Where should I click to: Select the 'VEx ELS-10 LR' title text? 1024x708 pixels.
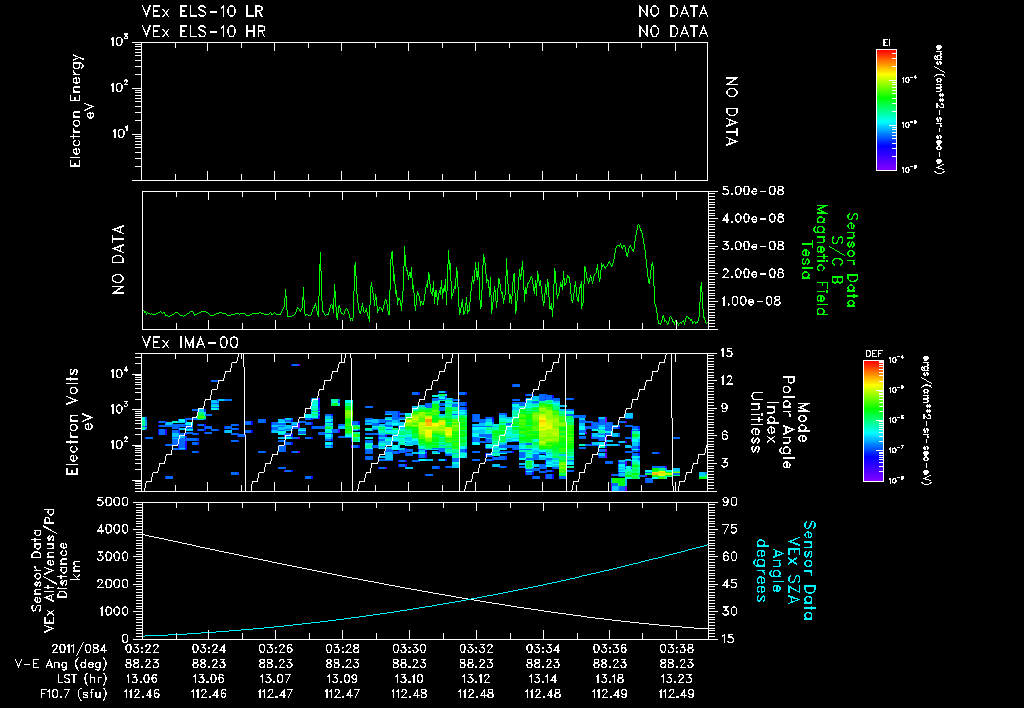tap(202, 11)
